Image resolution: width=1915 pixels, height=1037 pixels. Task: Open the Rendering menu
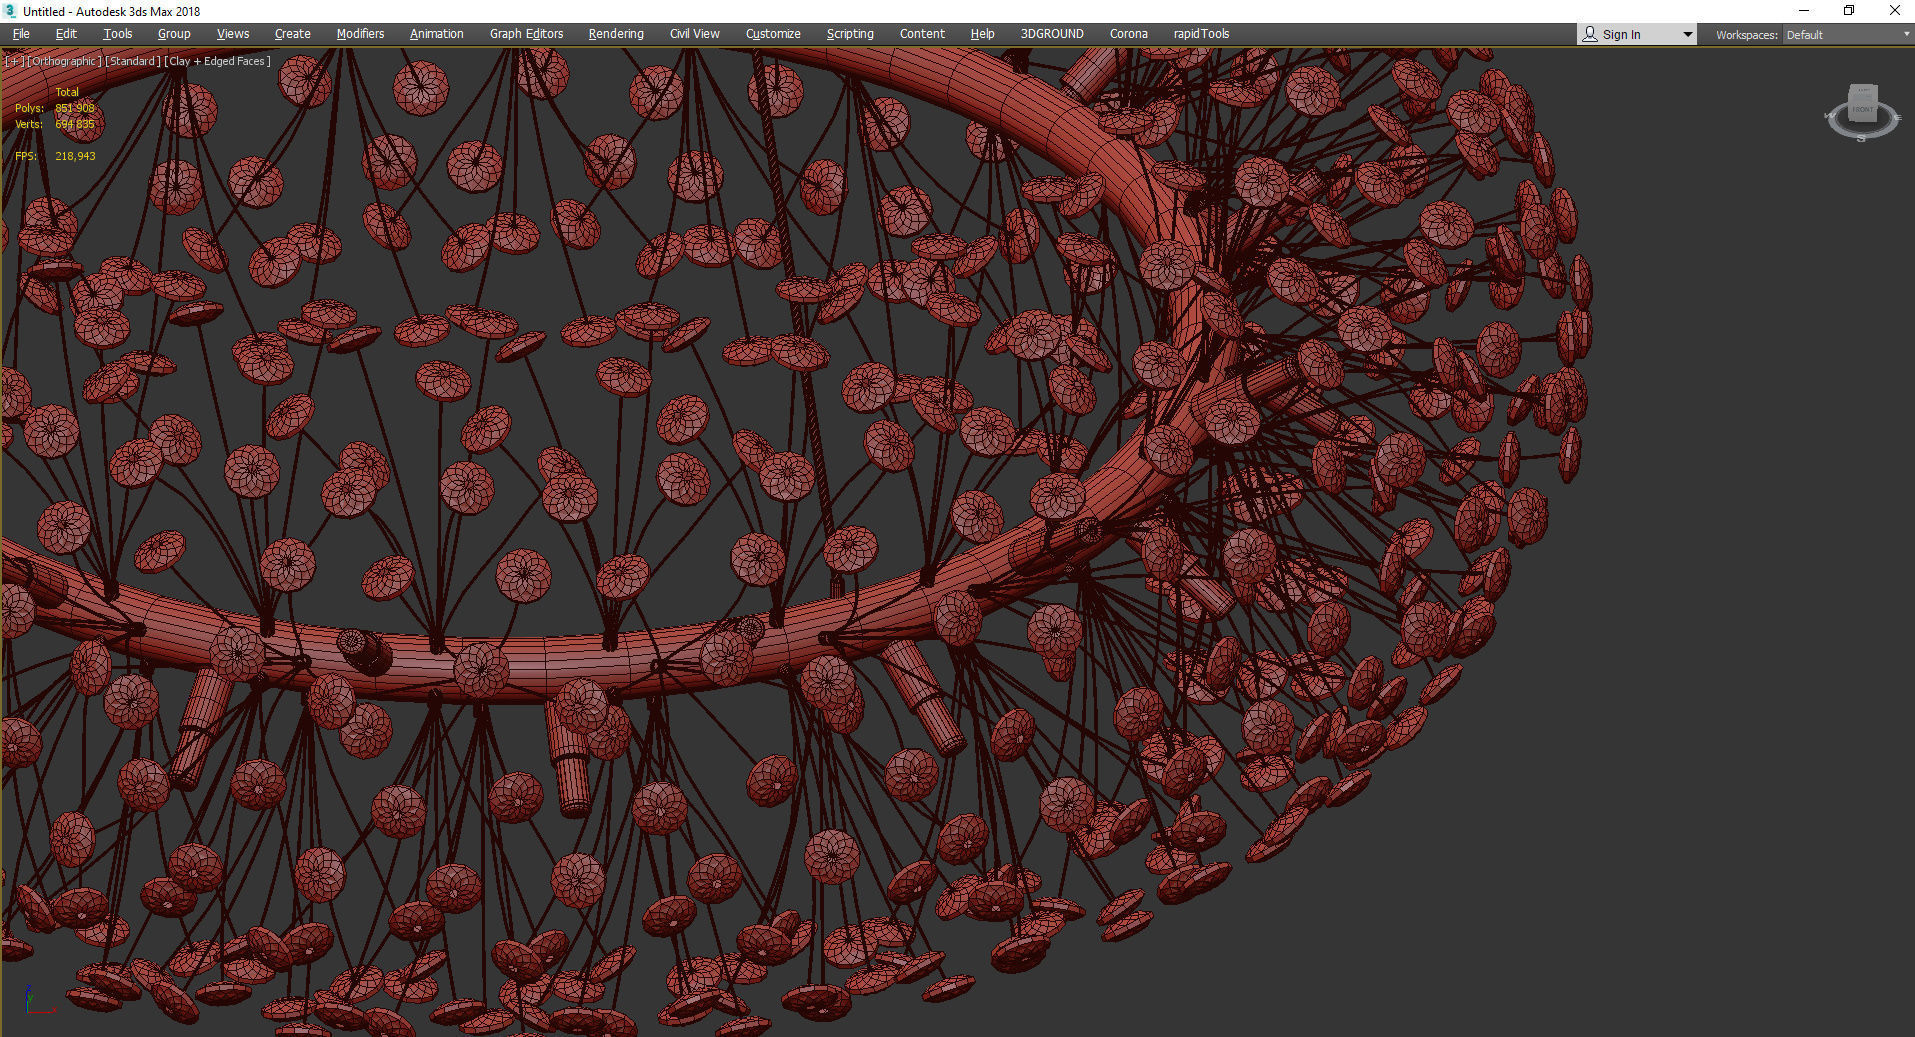click(616, 34)
